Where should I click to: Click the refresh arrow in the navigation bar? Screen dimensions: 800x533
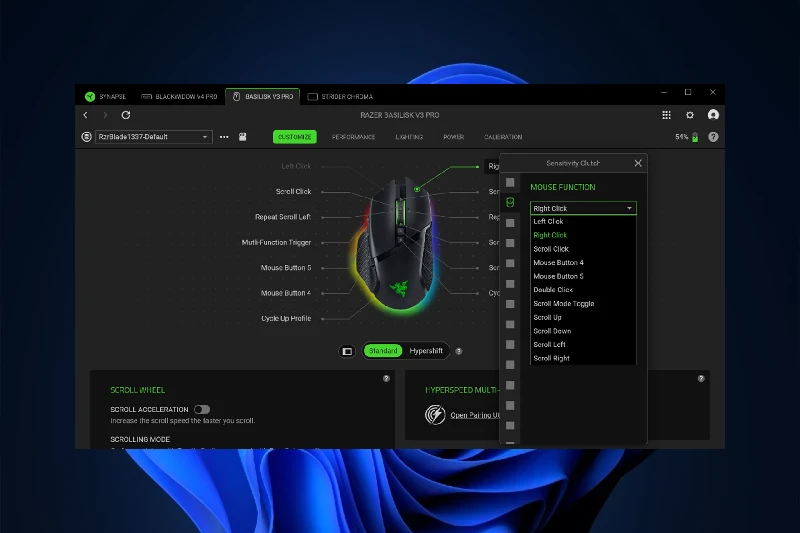pos(126,115)
